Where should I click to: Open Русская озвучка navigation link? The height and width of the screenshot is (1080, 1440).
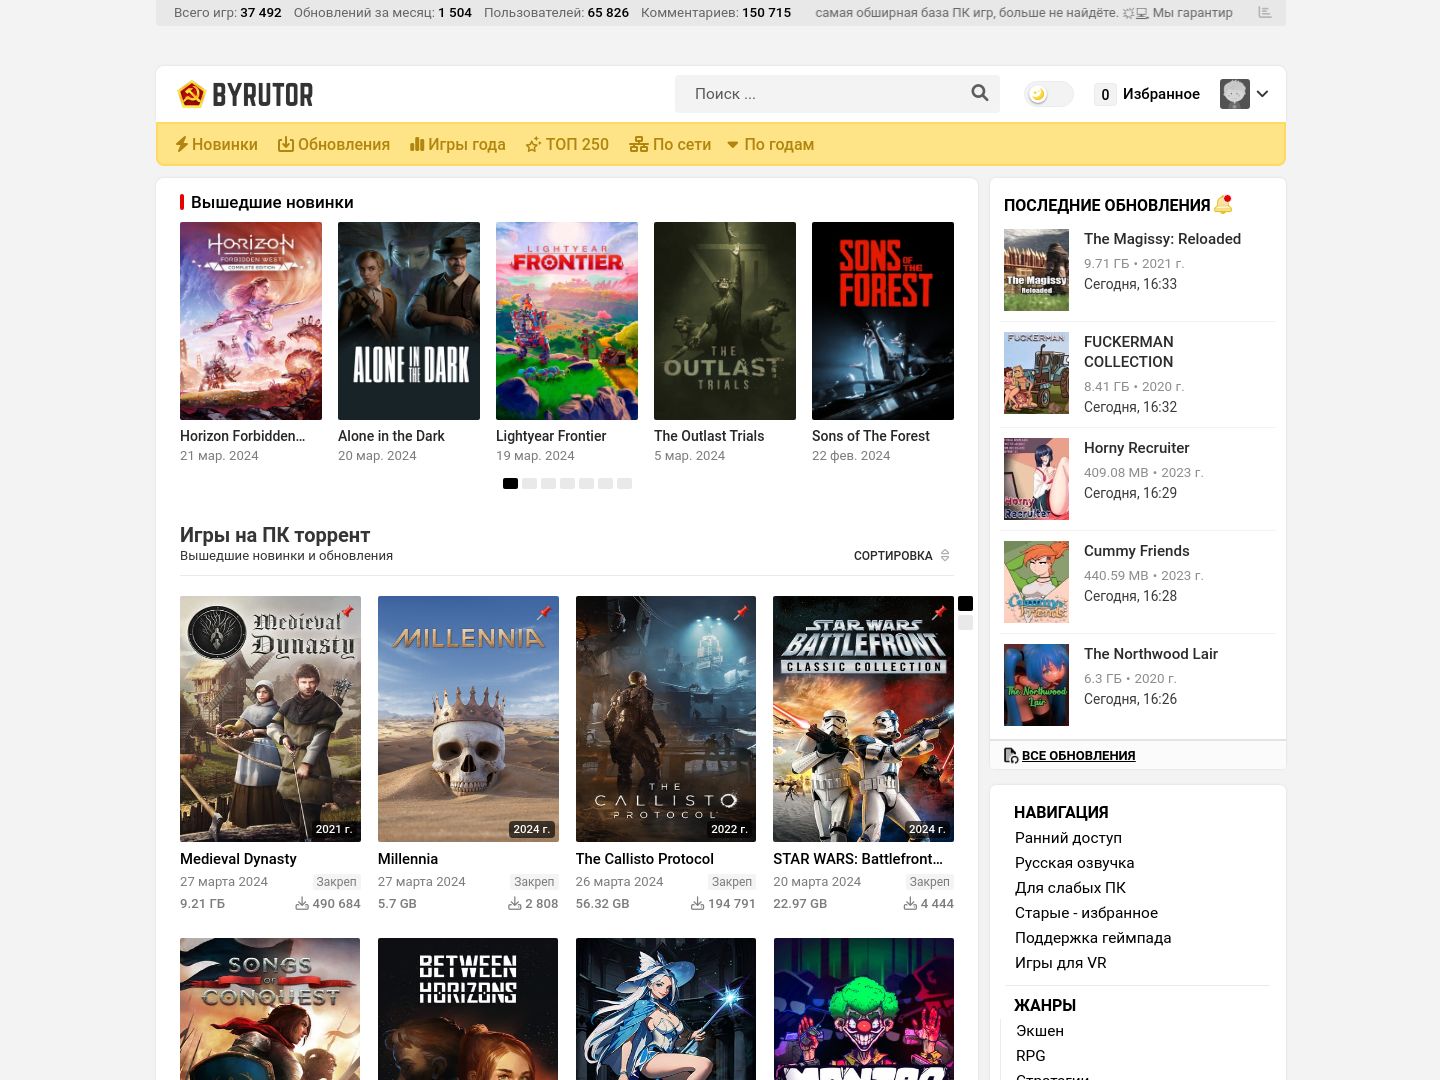1074,862
